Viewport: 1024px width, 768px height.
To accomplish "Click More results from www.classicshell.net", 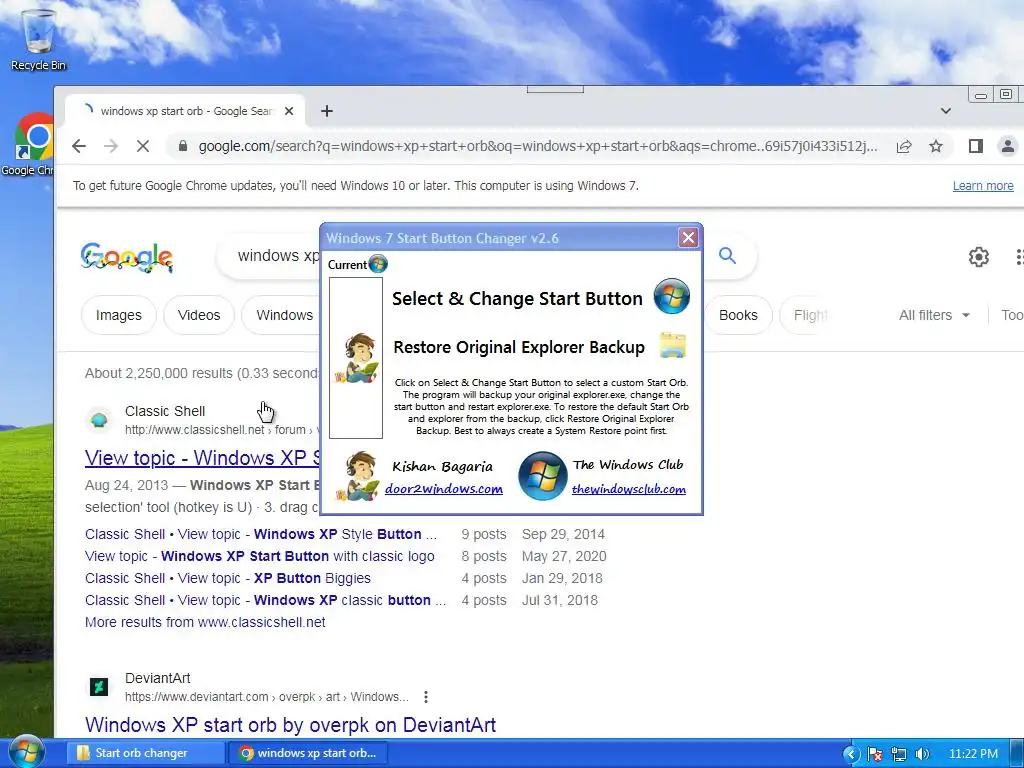I will [x=205, y=622].
